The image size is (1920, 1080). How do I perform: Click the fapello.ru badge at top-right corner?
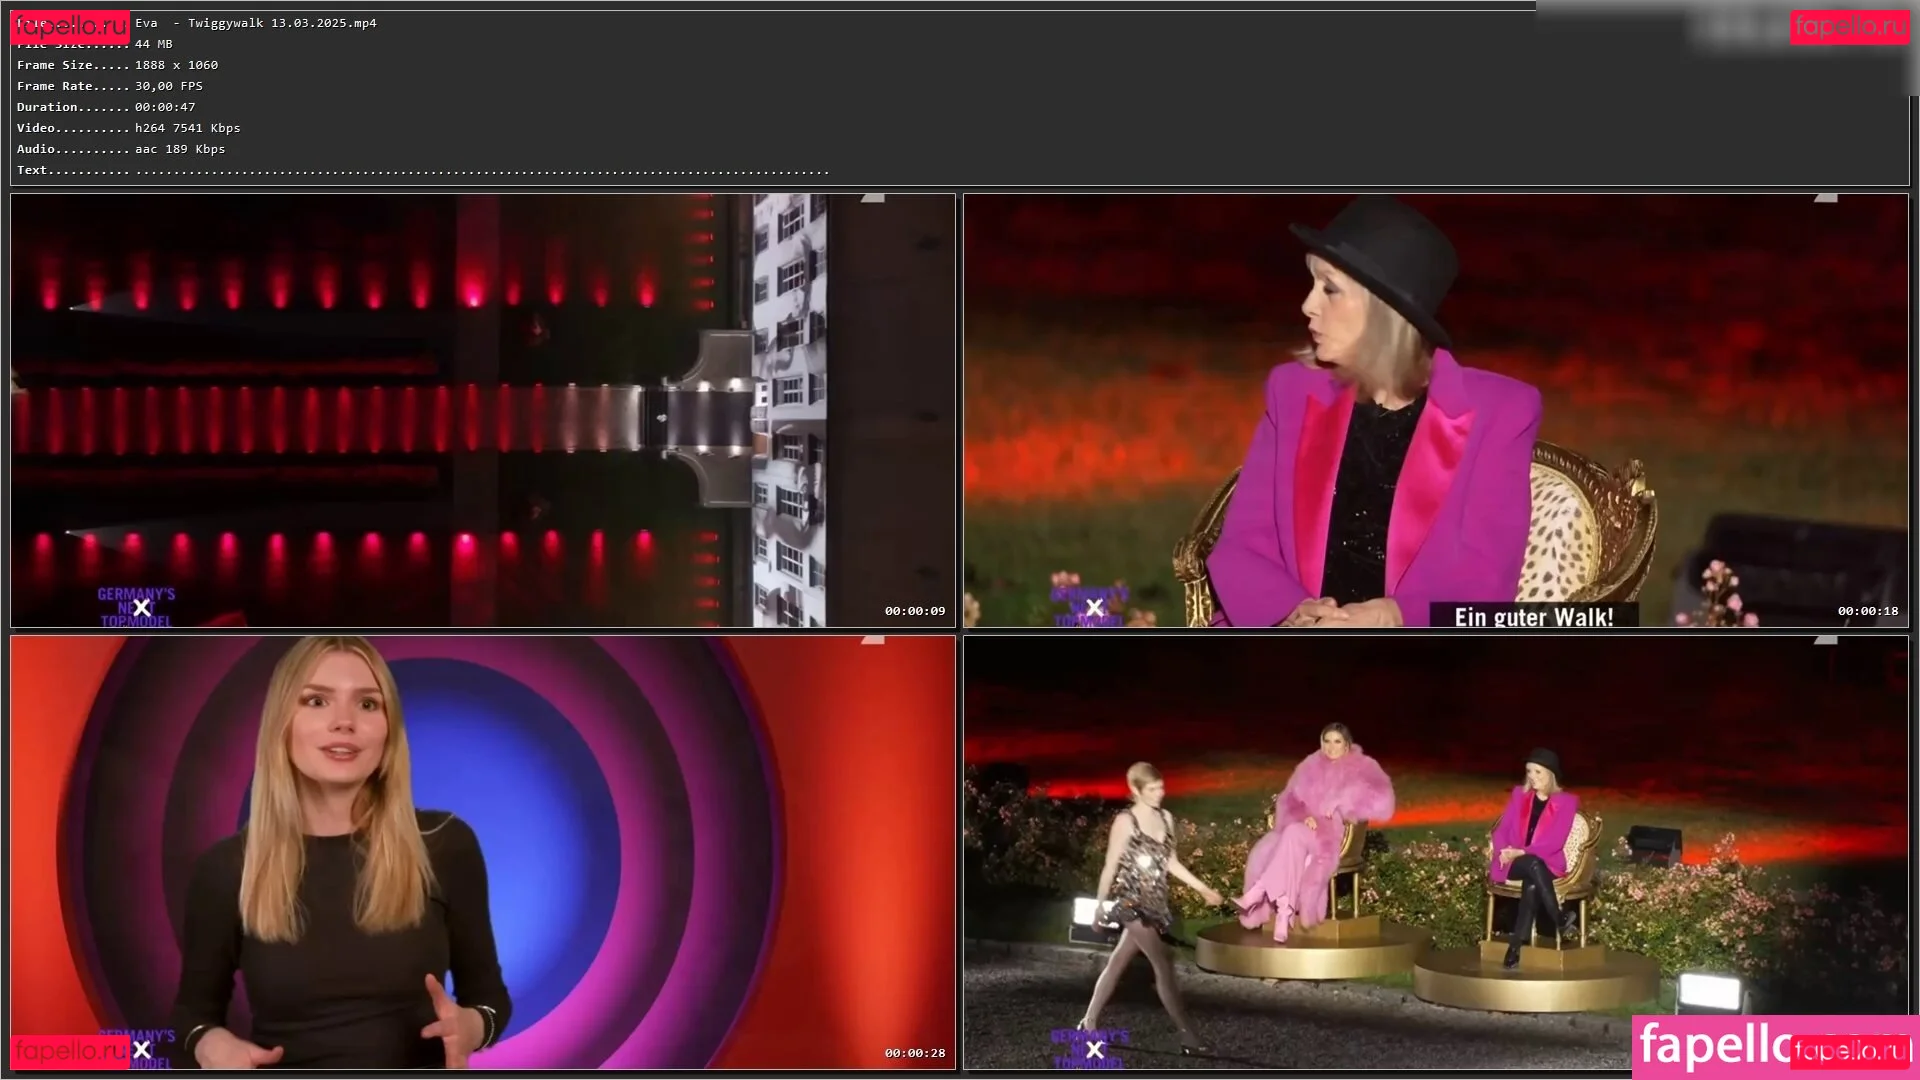coord(1849,26)
